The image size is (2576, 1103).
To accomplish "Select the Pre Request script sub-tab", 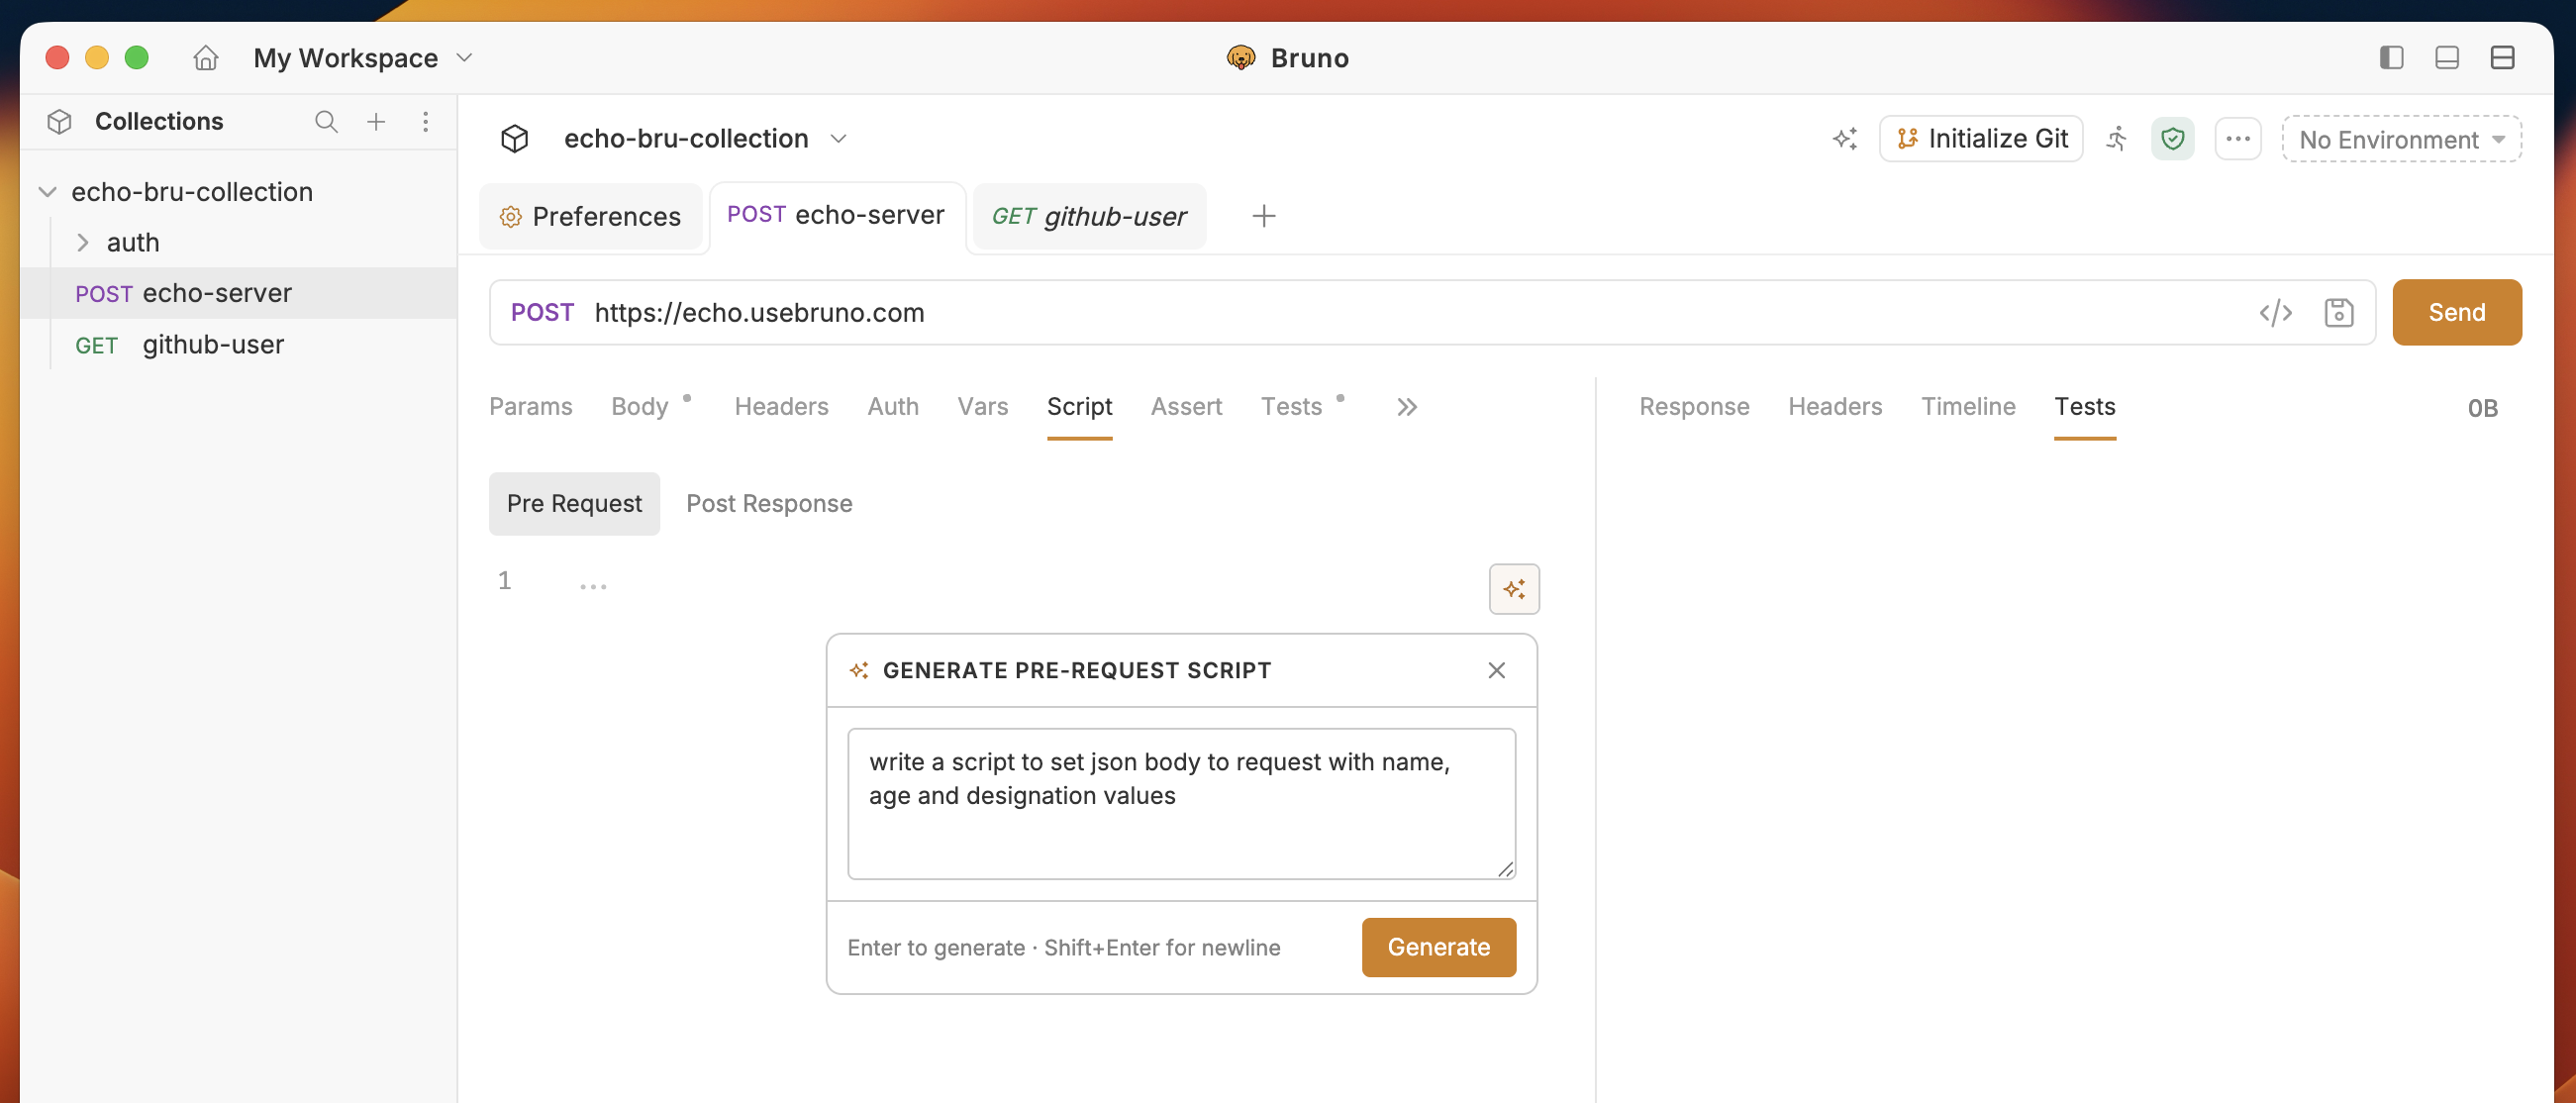I will pos(574,503).
